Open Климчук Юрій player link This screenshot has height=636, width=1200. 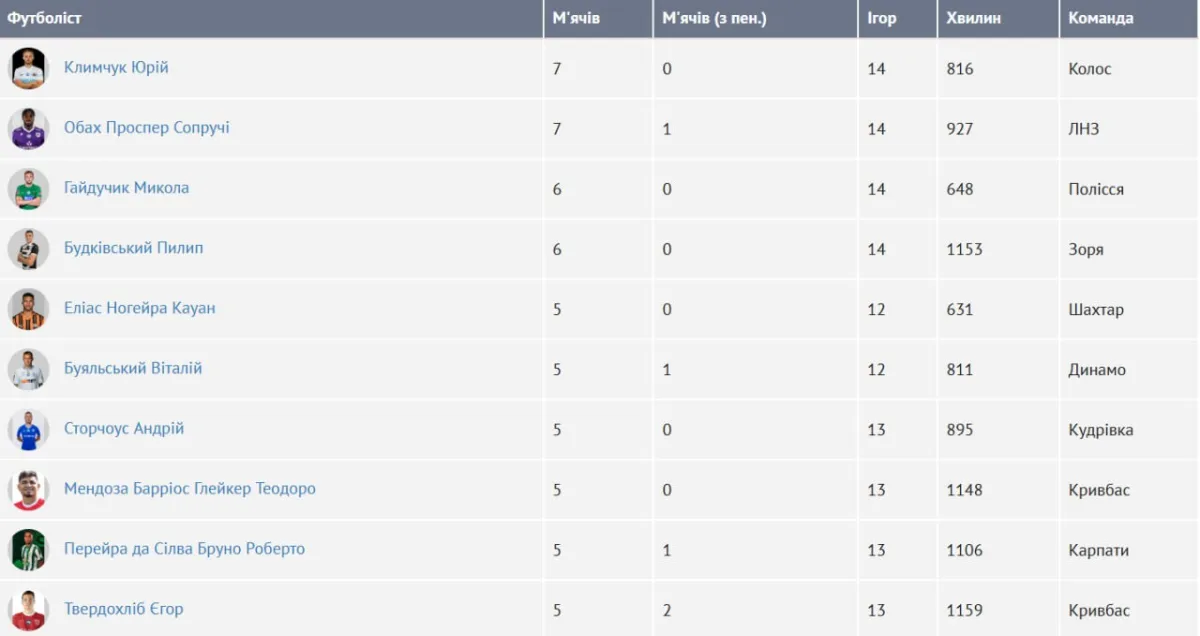(116, 68)
